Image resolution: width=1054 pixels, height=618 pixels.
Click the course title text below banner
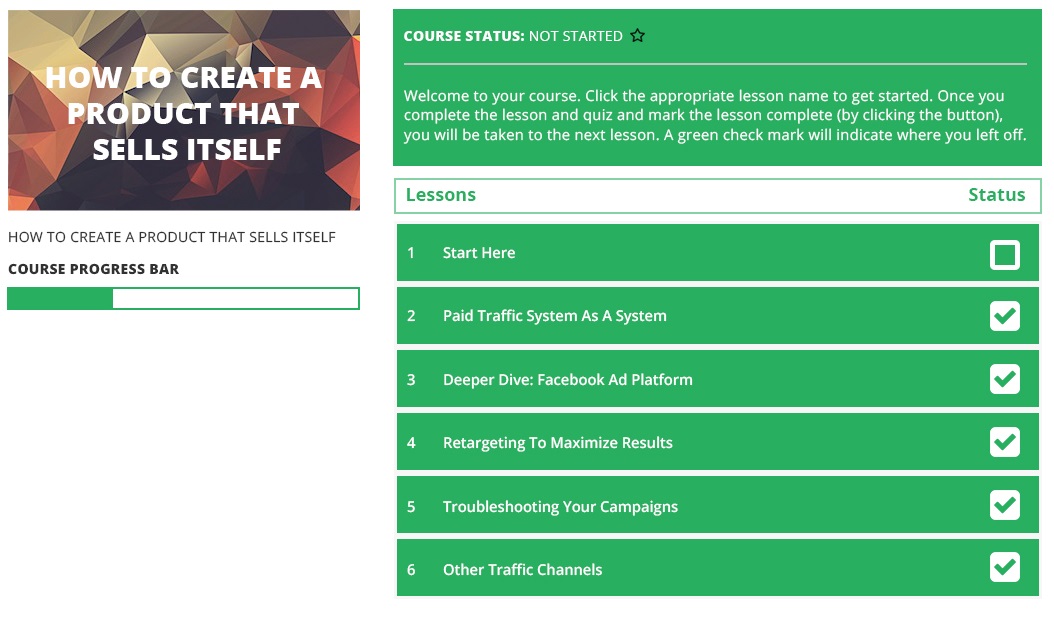tap(172, 237)
